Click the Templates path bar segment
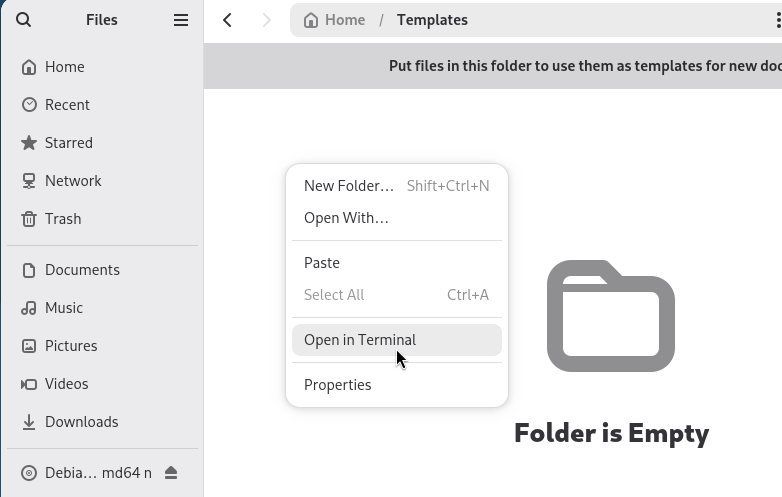 [432, 20]
